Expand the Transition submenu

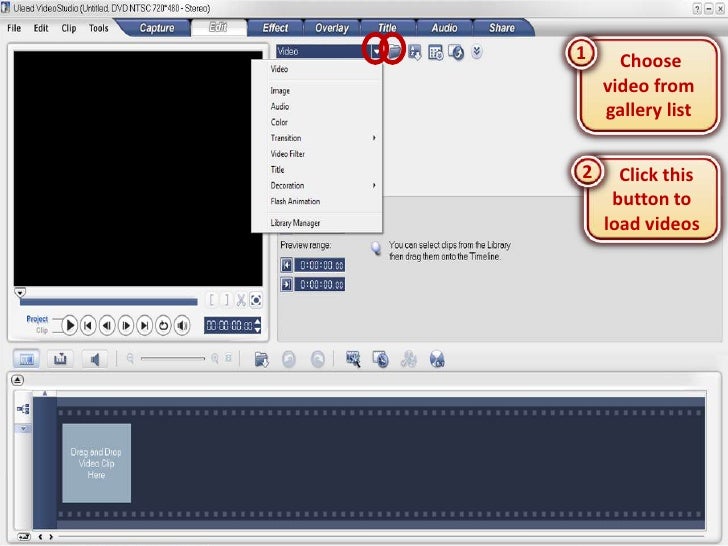coord(317,138)
